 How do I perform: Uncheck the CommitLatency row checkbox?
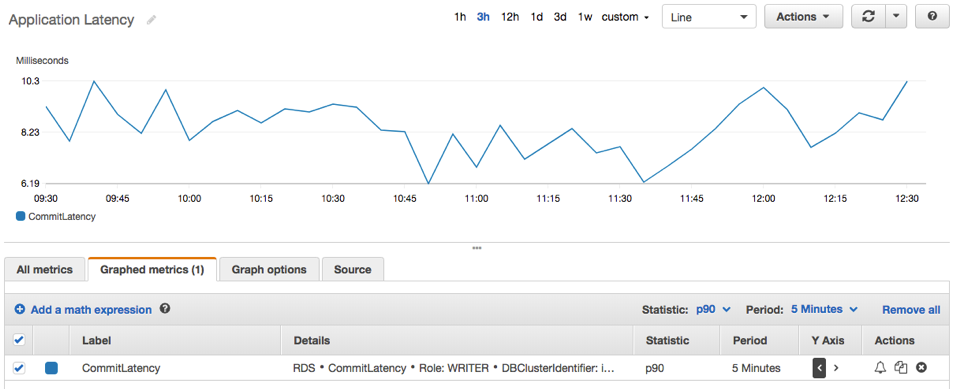pos(19,368)
